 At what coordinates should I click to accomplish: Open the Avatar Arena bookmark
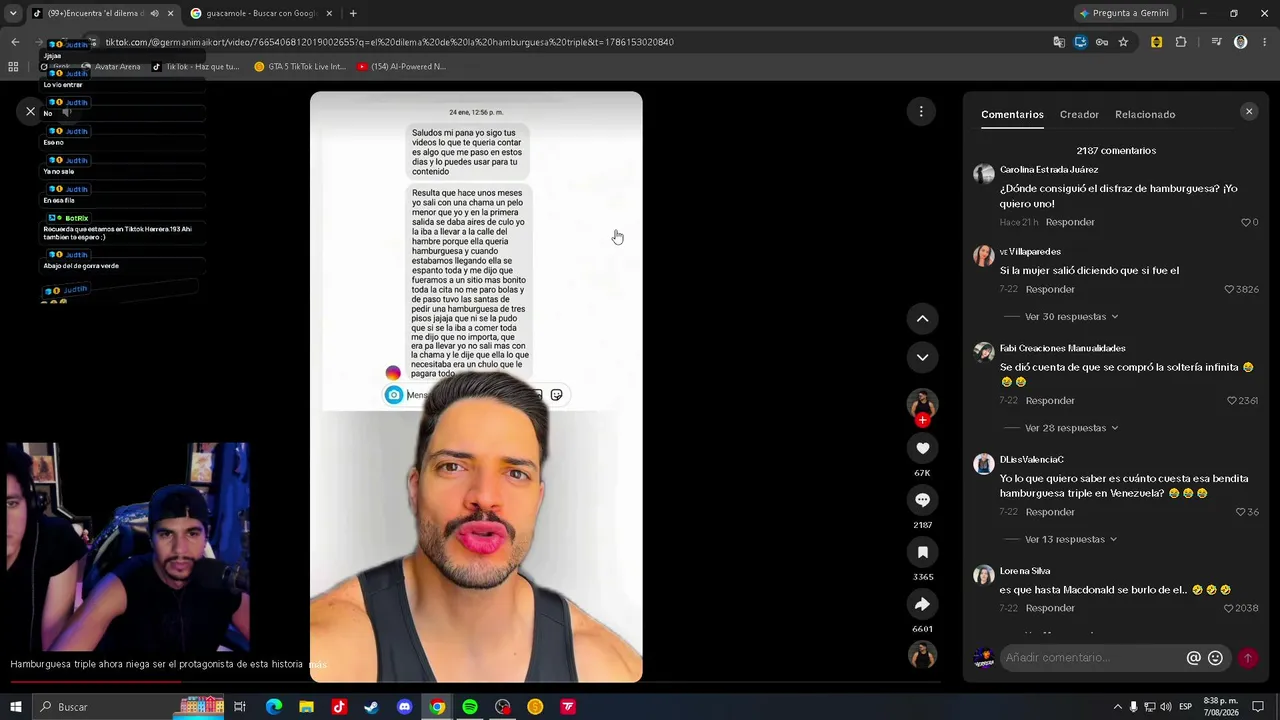pos(110,67)
